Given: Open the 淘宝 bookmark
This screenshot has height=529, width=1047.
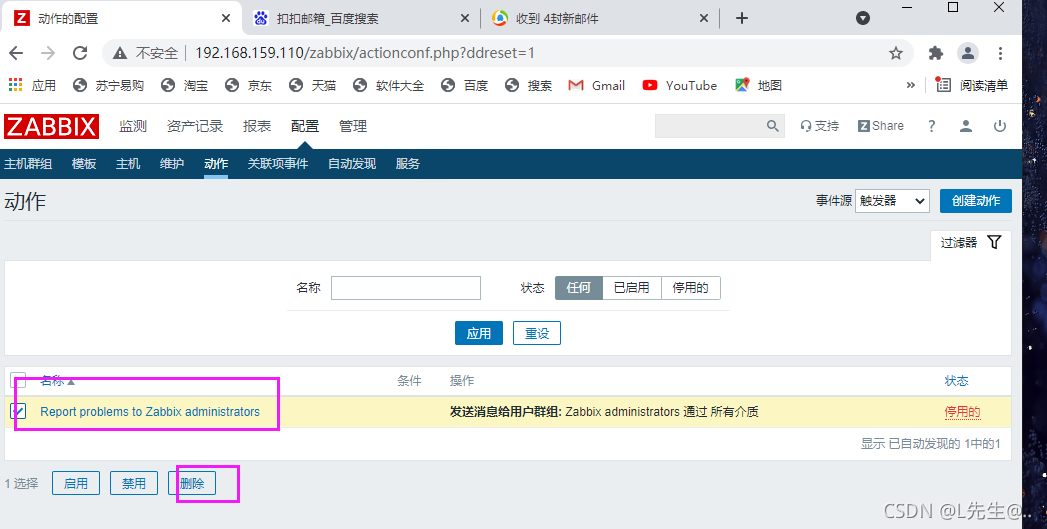Looking at the screenshot, I should pyautogui.click(x=186, y=85).
